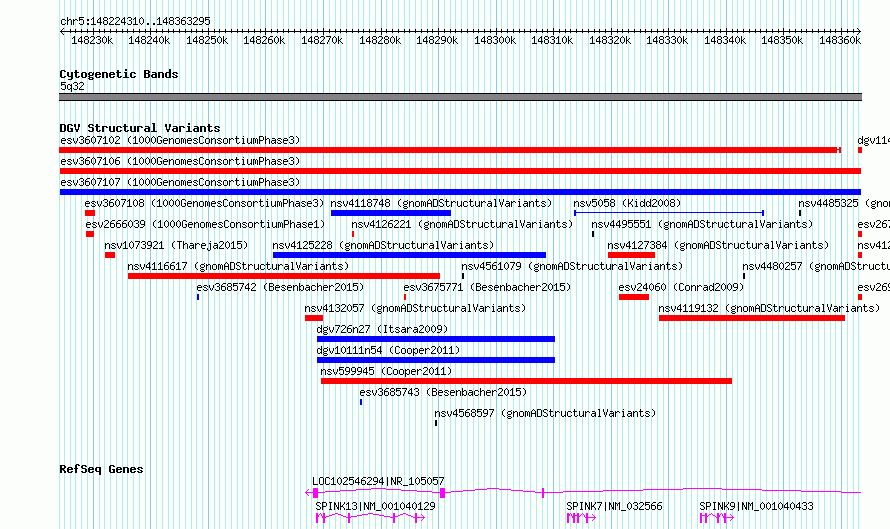Click esv2666039 1000Genomes Phase1 label
The width and height of the screenshot is (890, 529).
[x=205, y=224]
